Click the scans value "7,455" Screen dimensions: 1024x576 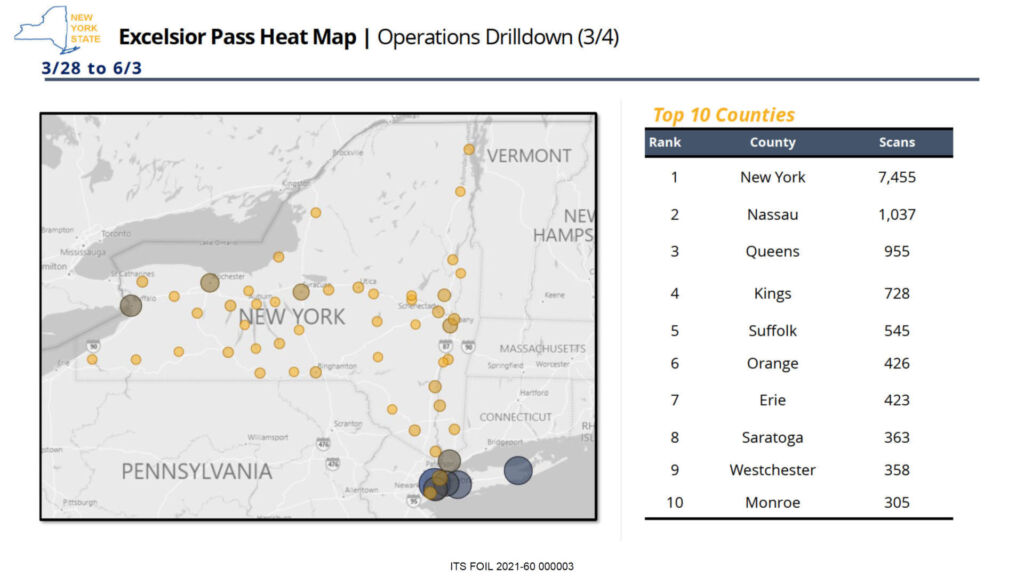(x=897, y=177)
